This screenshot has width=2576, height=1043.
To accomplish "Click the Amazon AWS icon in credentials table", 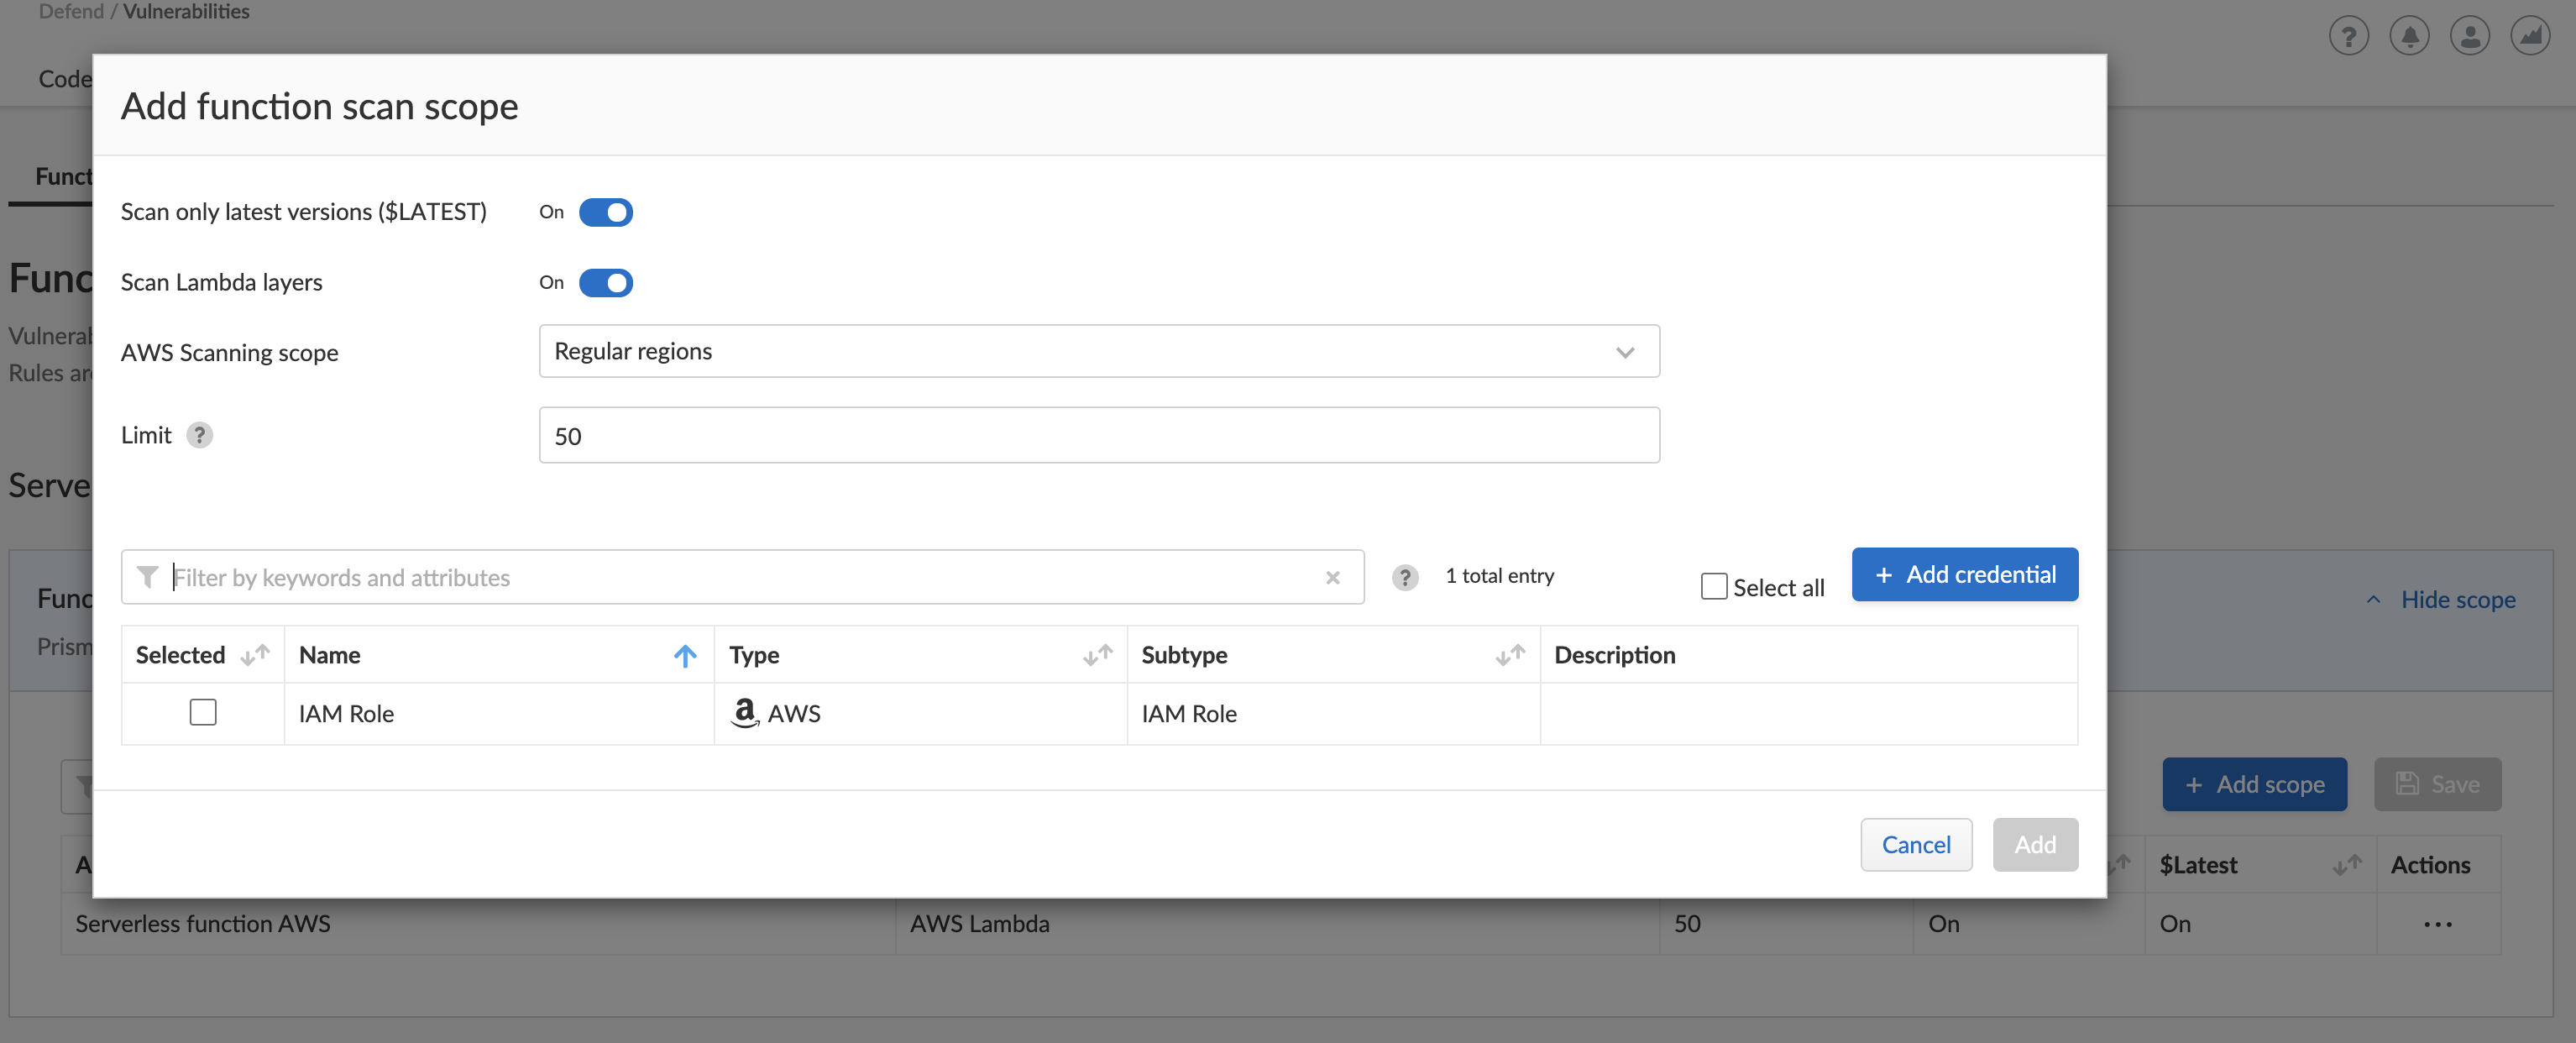I will coord(744,713).
